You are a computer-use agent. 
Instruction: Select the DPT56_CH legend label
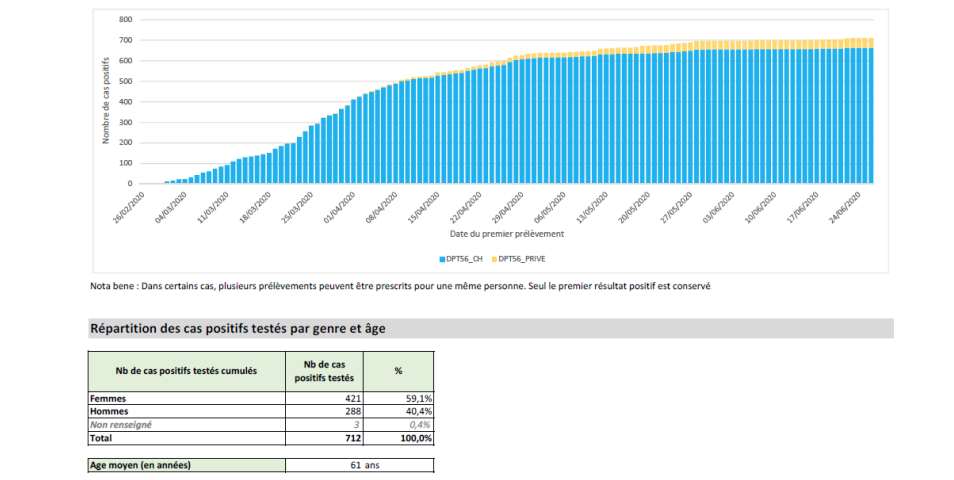(x=466, y=259)
